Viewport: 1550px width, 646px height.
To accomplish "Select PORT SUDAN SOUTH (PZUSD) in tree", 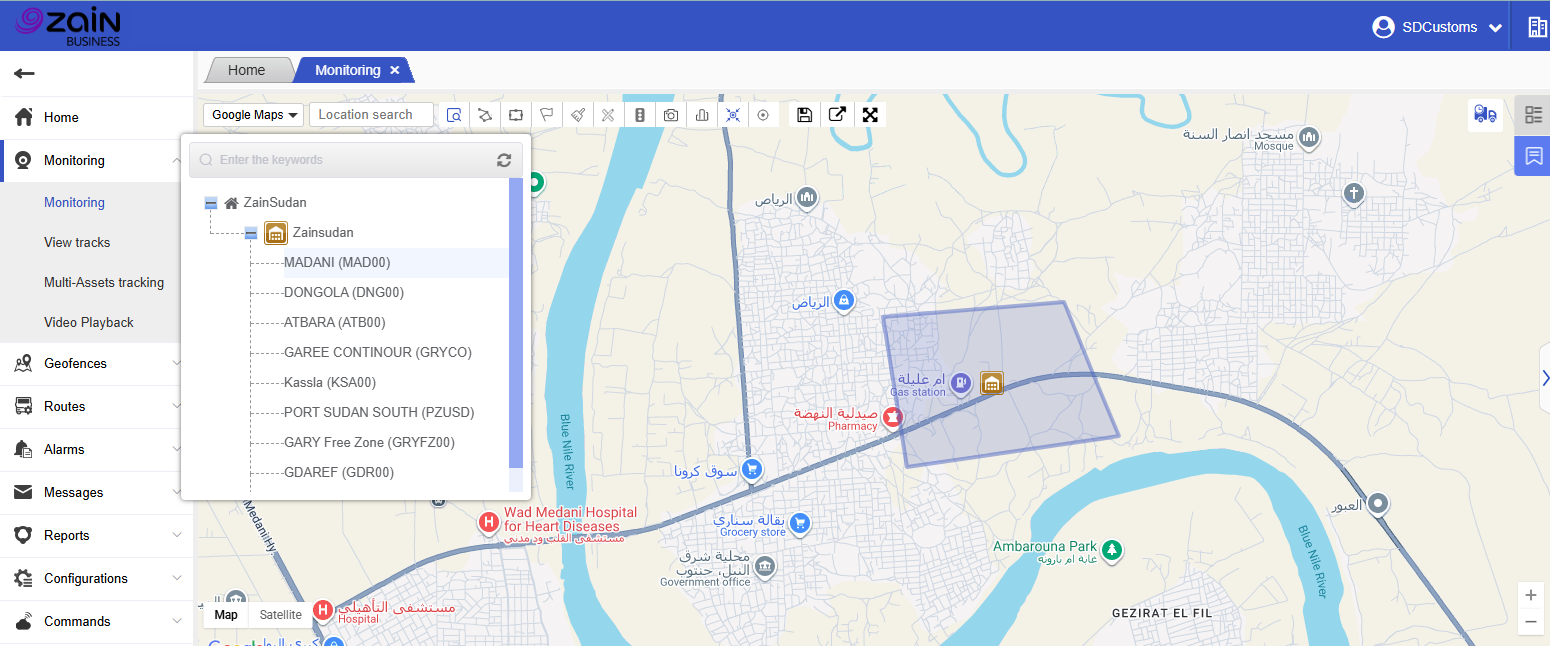I will (x=379, y=412).
